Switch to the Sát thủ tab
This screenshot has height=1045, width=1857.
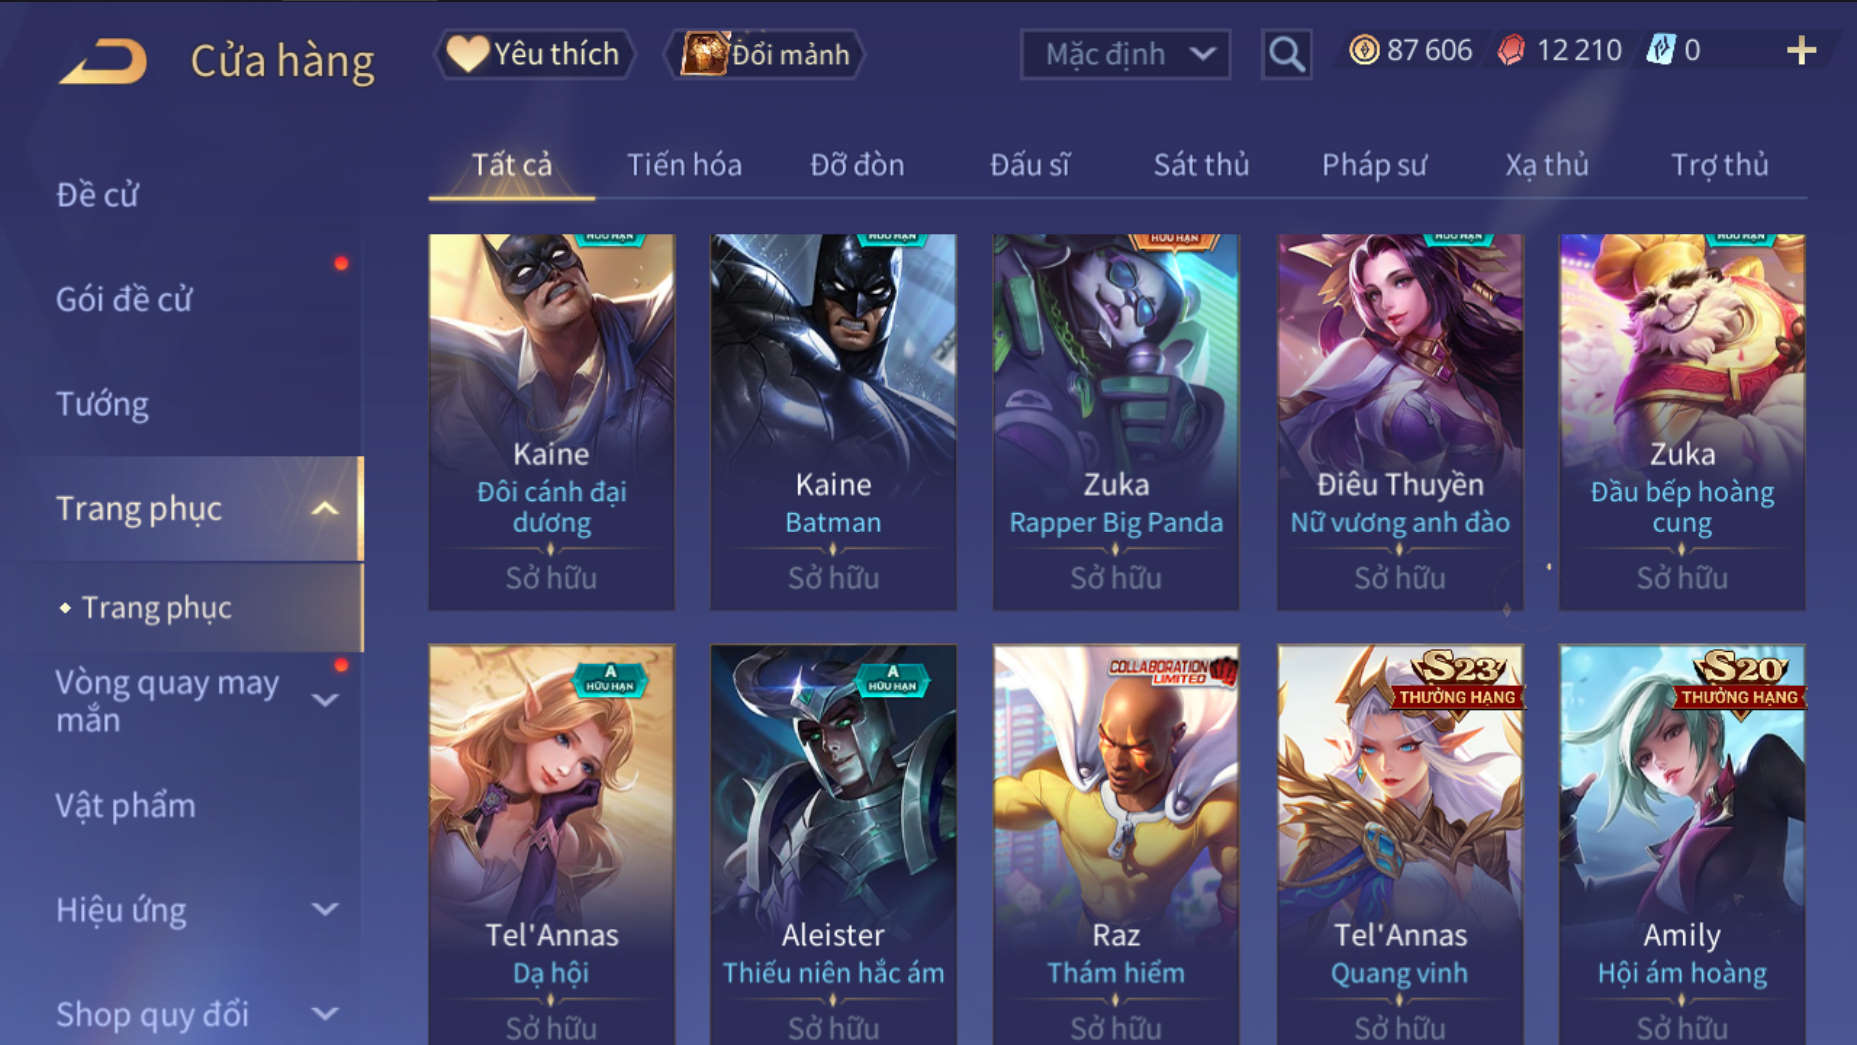pyautogui.click(x=1201, y=165)
